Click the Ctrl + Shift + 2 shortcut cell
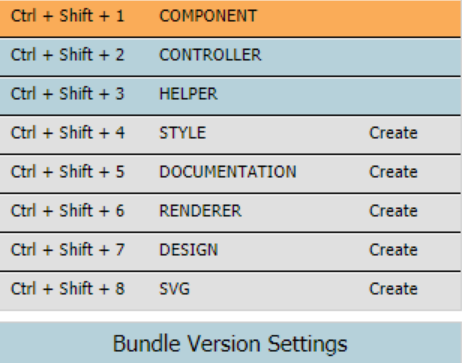462x363 pixels. (68, 55)
